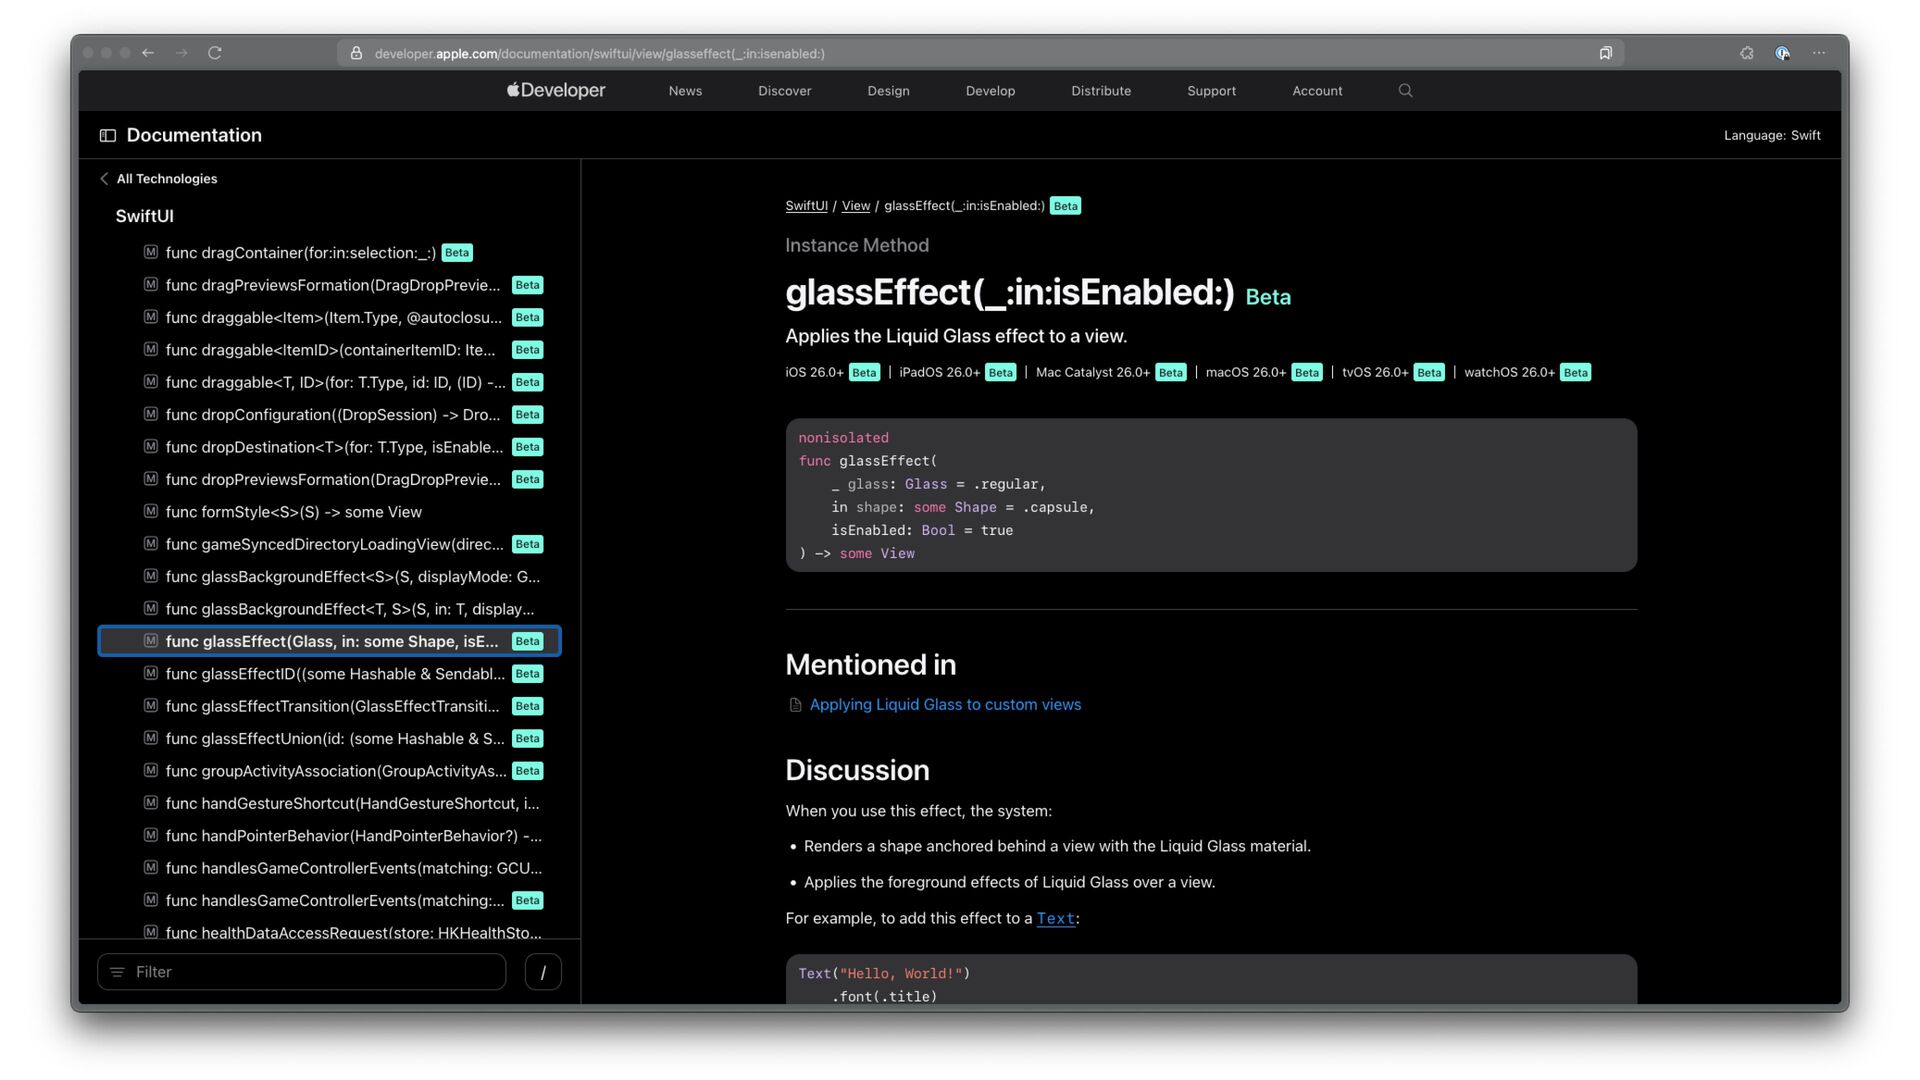Select func dragPreviewsFormation in the top rows
Viewport: 1920px width, 1080px height.
click(x=329, y=285)
